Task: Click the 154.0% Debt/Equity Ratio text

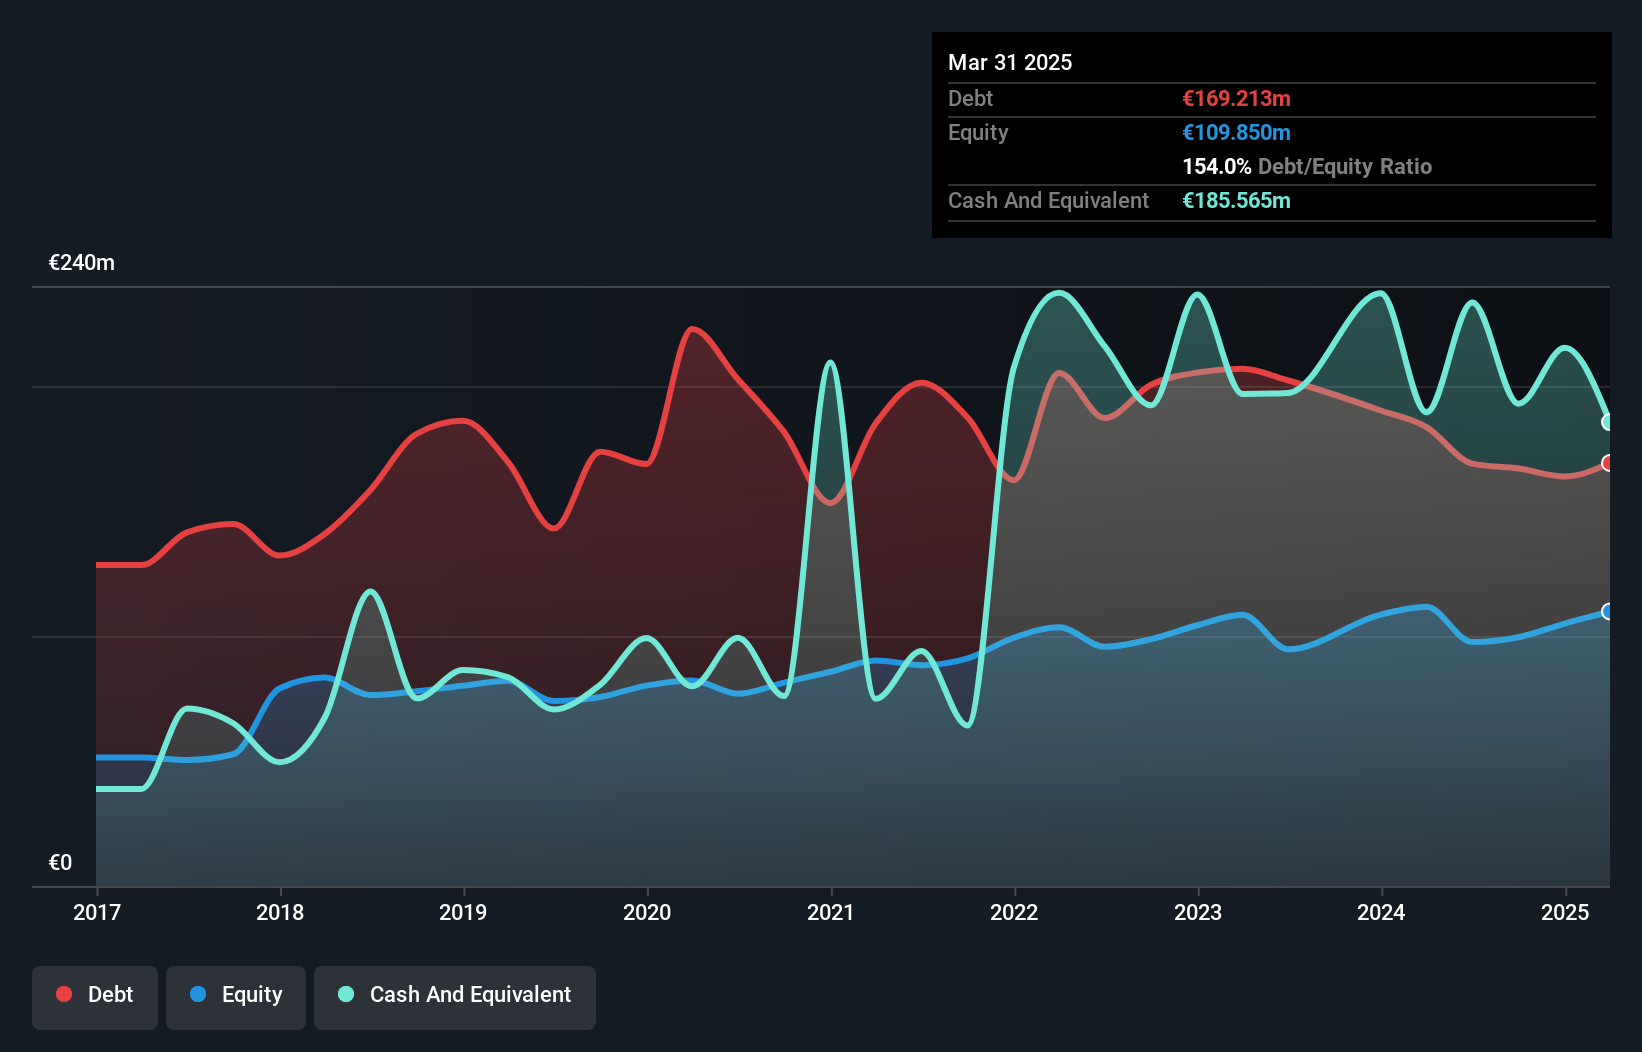Action: 1307,166
